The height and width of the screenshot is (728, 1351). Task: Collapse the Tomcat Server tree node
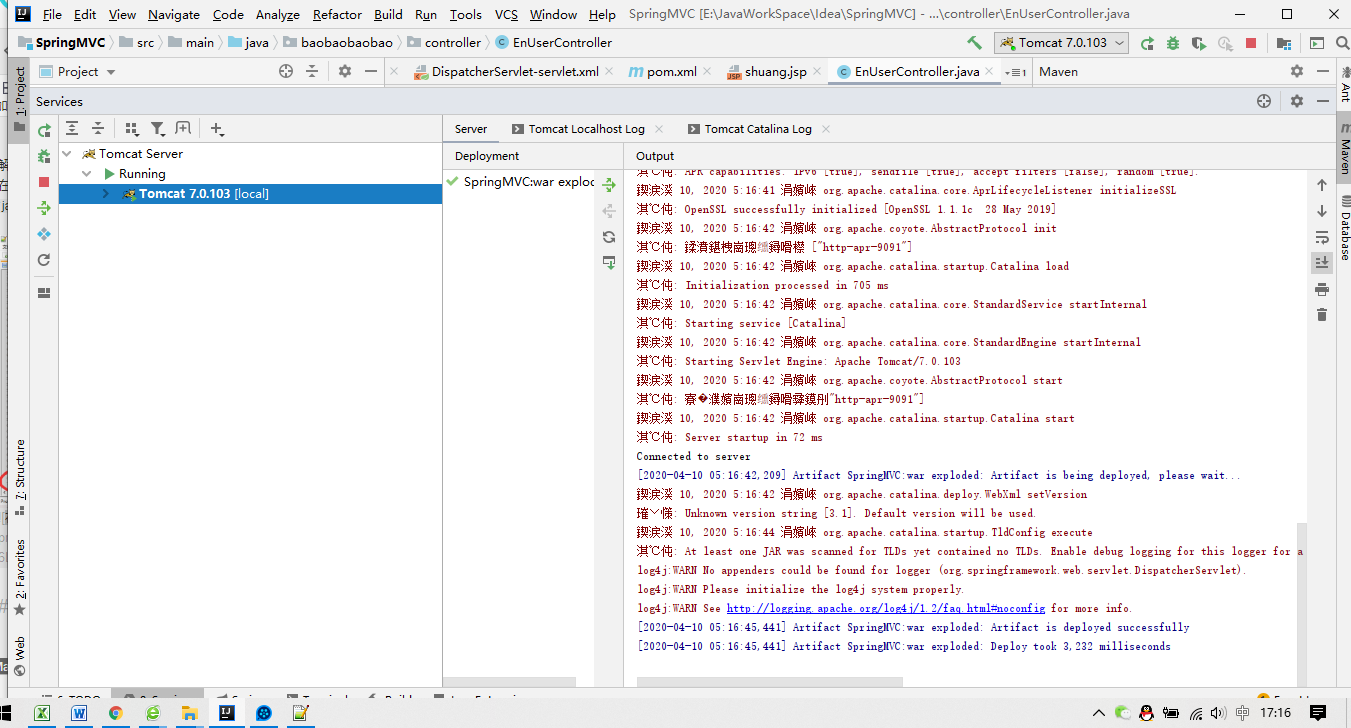click(x=67, y=154)
